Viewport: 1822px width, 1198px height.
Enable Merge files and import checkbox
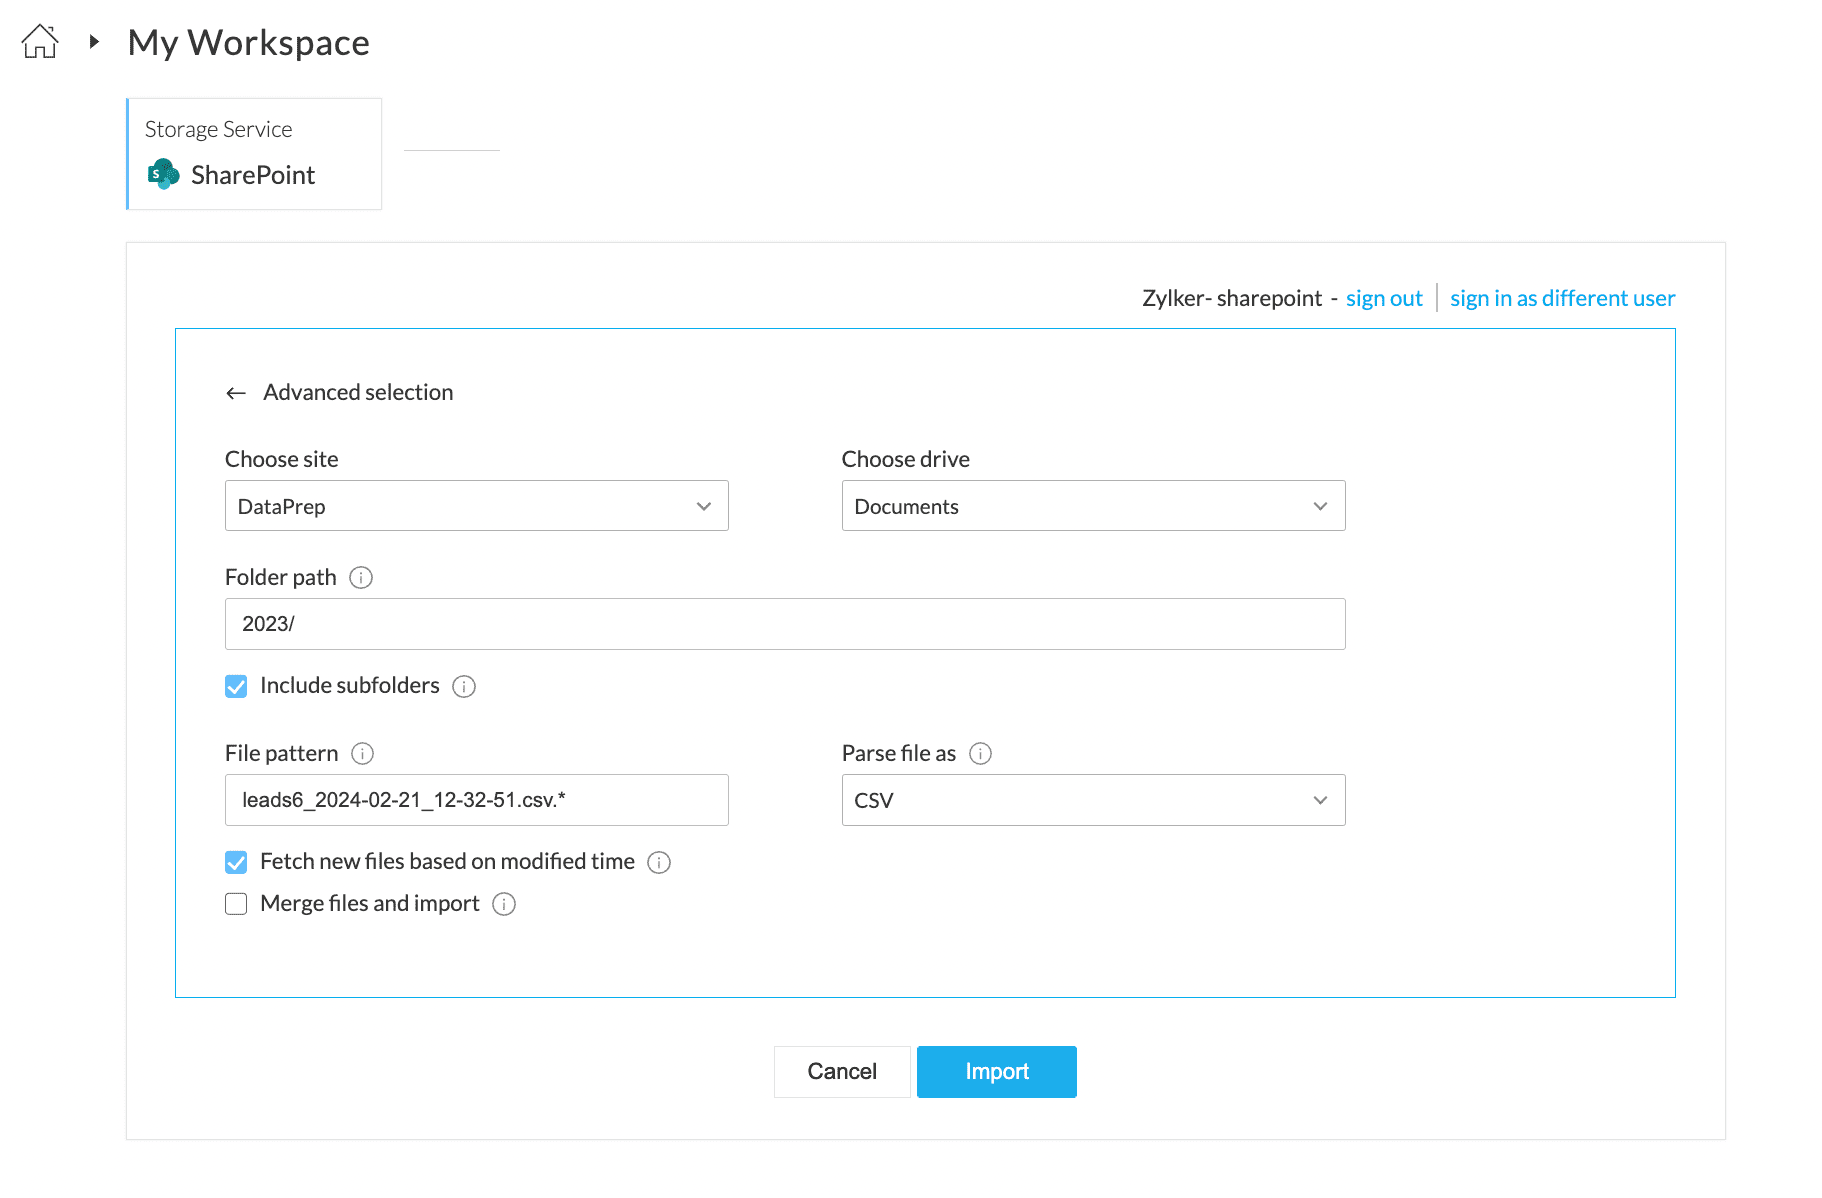(x=236, y=904)
